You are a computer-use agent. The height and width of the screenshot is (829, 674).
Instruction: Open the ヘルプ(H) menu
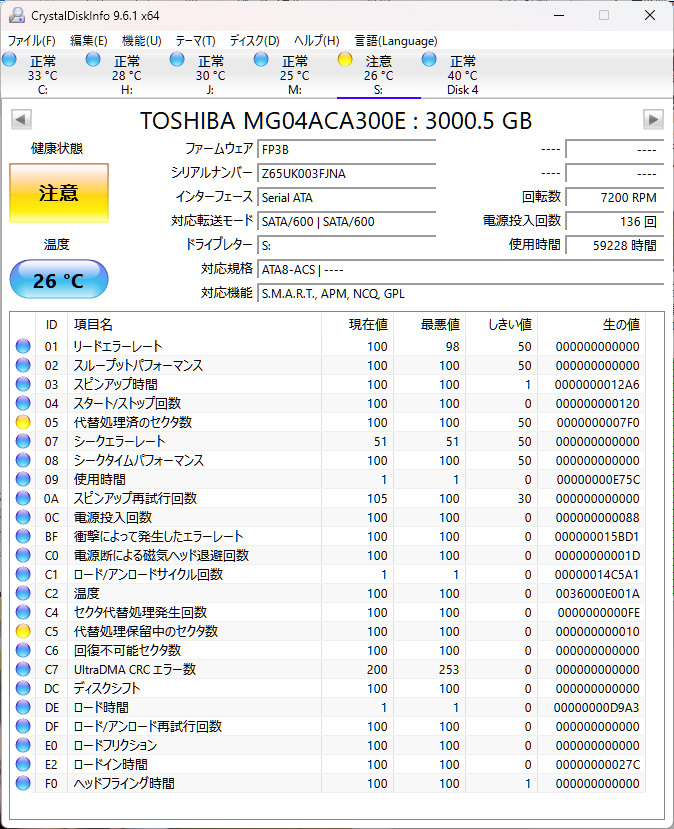click(x=316, y=41)
